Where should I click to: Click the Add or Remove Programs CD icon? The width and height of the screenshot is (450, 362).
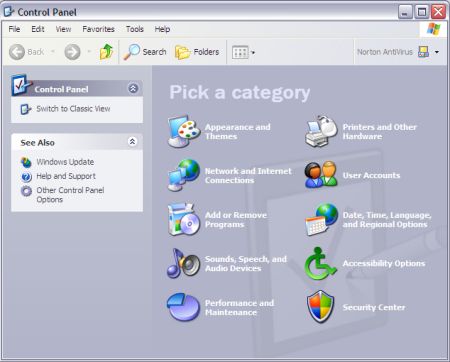point(184,219)
